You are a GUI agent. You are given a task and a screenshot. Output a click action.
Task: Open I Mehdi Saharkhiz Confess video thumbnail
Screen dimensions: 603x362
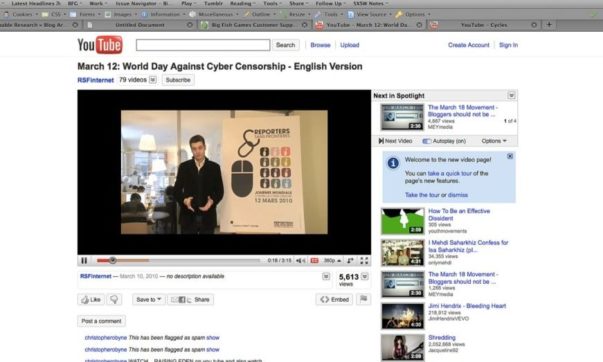click(x=402, y=253)
